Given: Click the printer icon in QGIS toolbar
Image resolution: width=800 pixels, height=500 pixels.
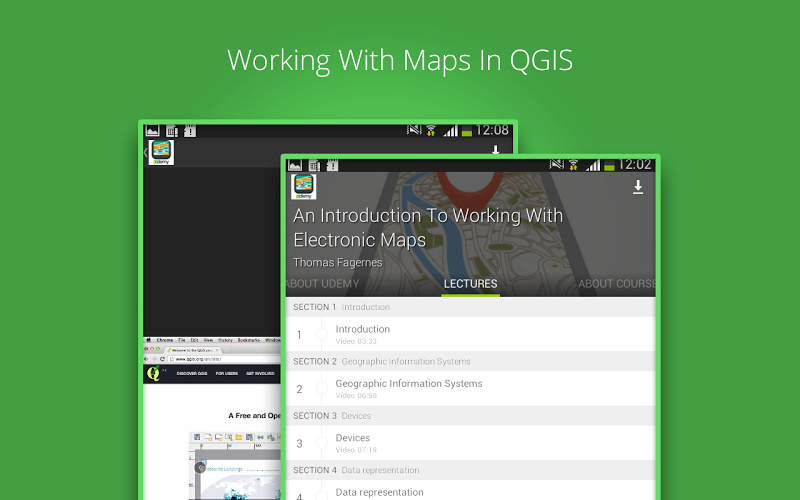Looking at the screenshot, I should 260,437.
